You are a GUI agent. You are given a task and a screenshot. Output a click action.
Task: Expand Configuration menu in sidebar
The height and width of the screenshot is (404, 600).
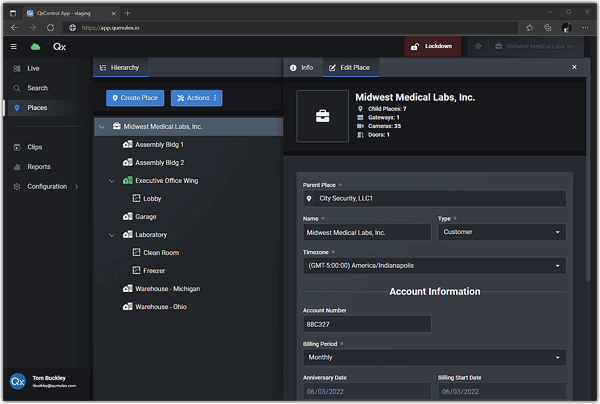pos(46,187)
